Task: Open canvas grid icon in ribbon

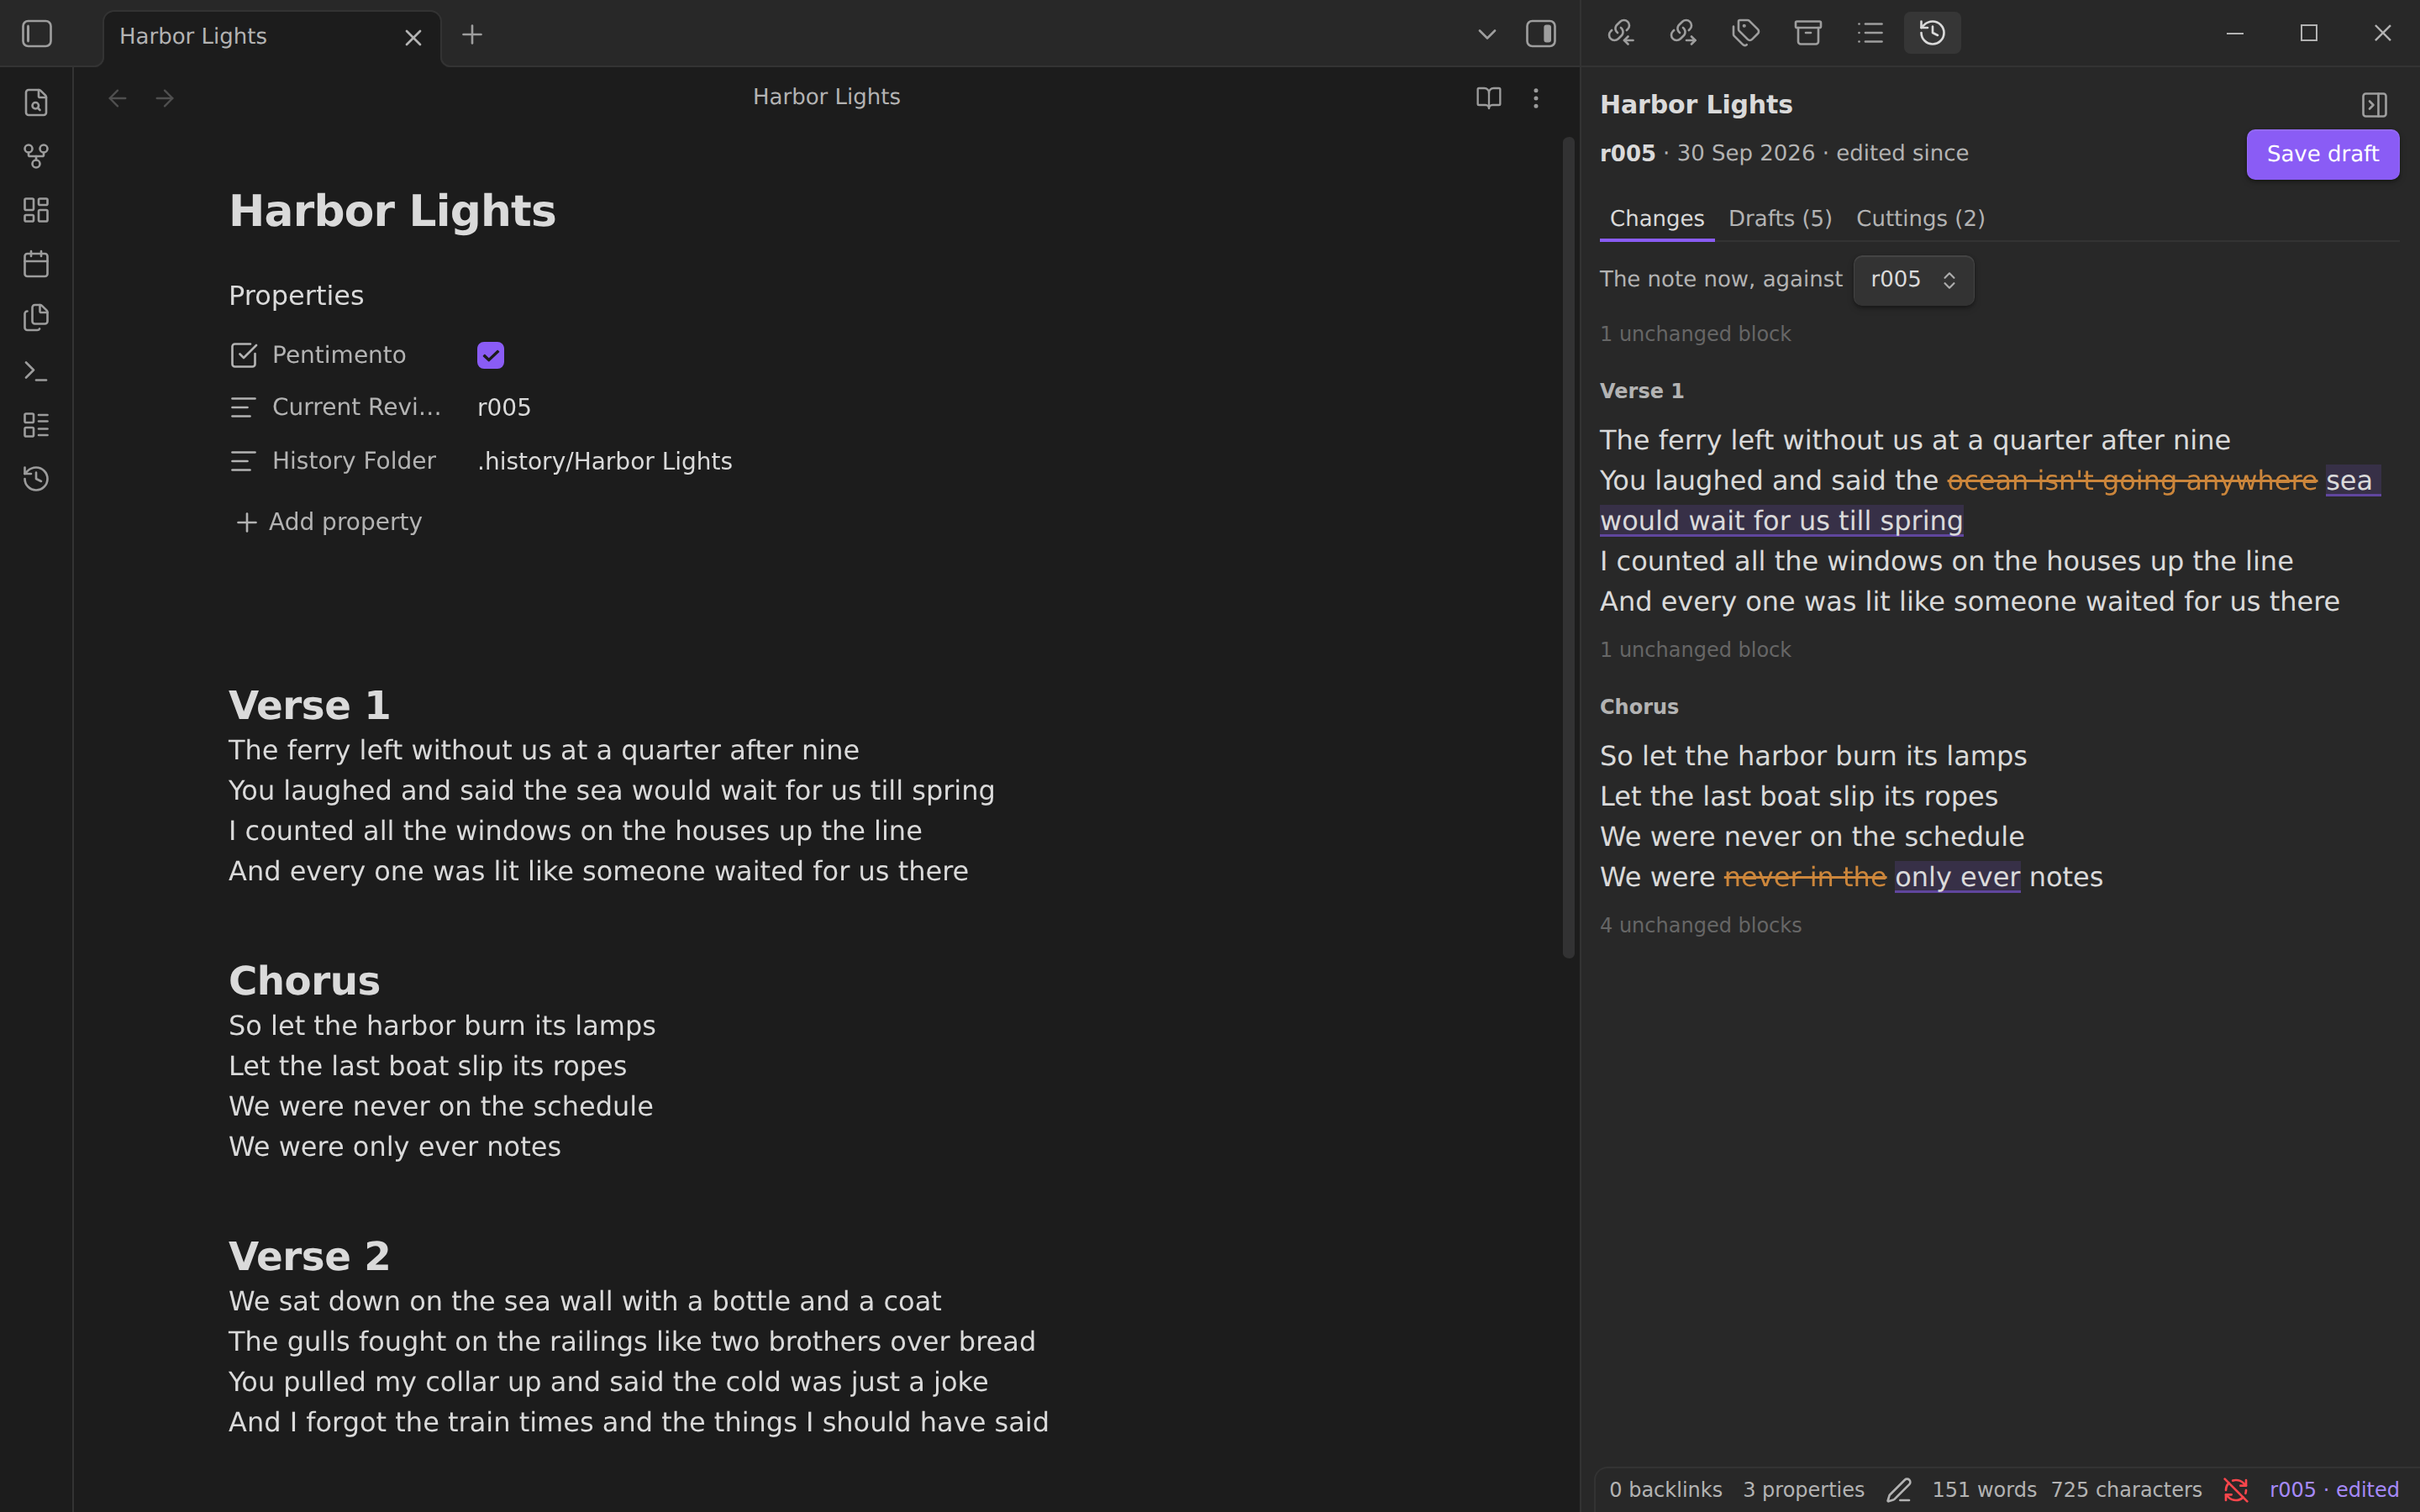Action: [x=36, y=210]
